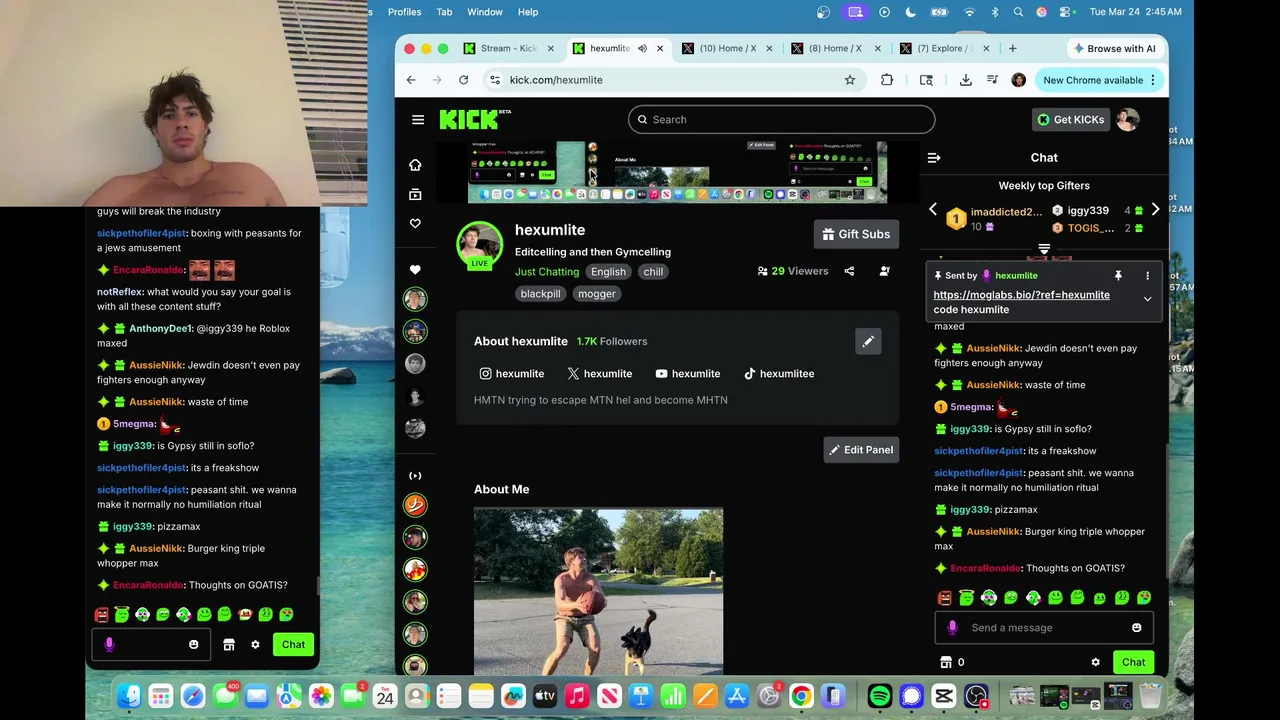
Task: Open the moglabs.bio pinned link
Action: point(1021,295)
